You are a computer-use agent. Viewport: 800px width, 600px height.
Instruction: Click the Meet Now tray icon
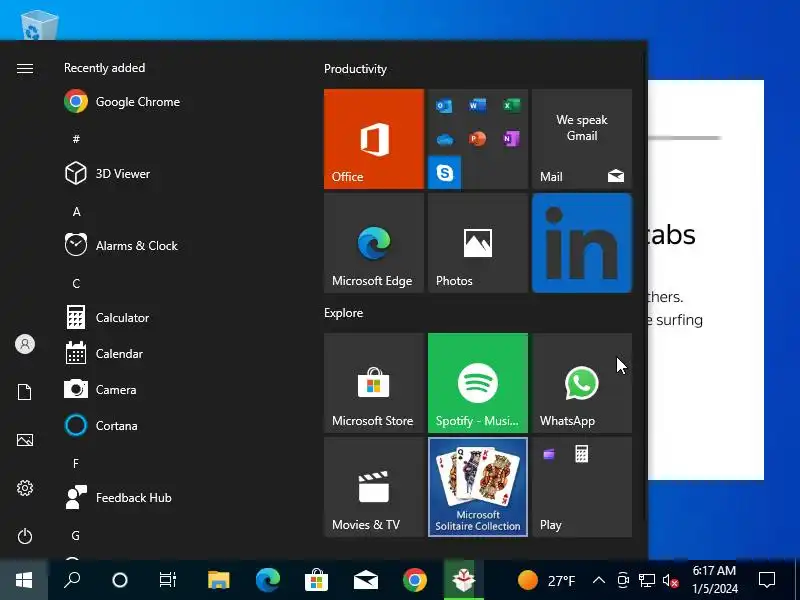pos(623,580)
